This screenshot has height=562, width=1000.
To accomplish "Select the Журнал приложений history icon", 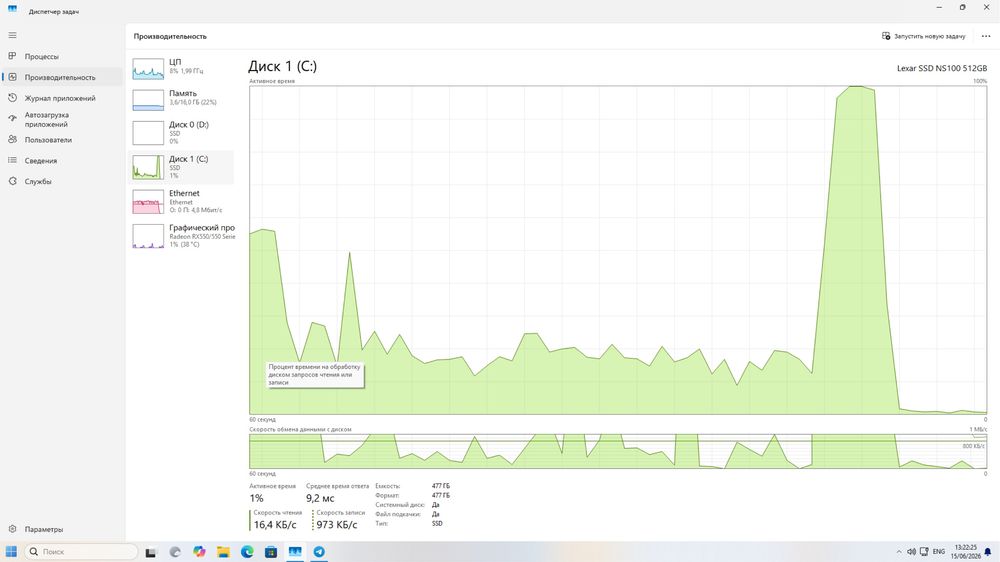I will coord(12,98).
